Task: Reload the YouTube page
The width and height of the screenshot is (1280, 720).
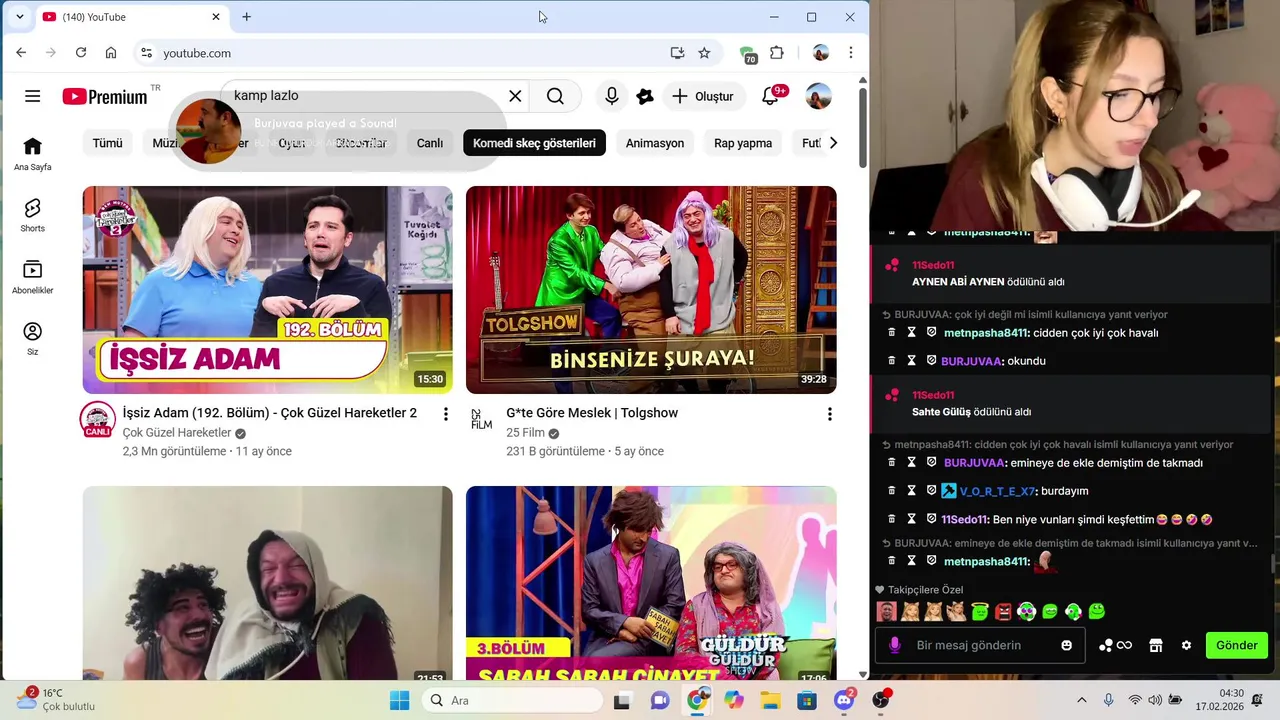Action: tap(81, 53)
